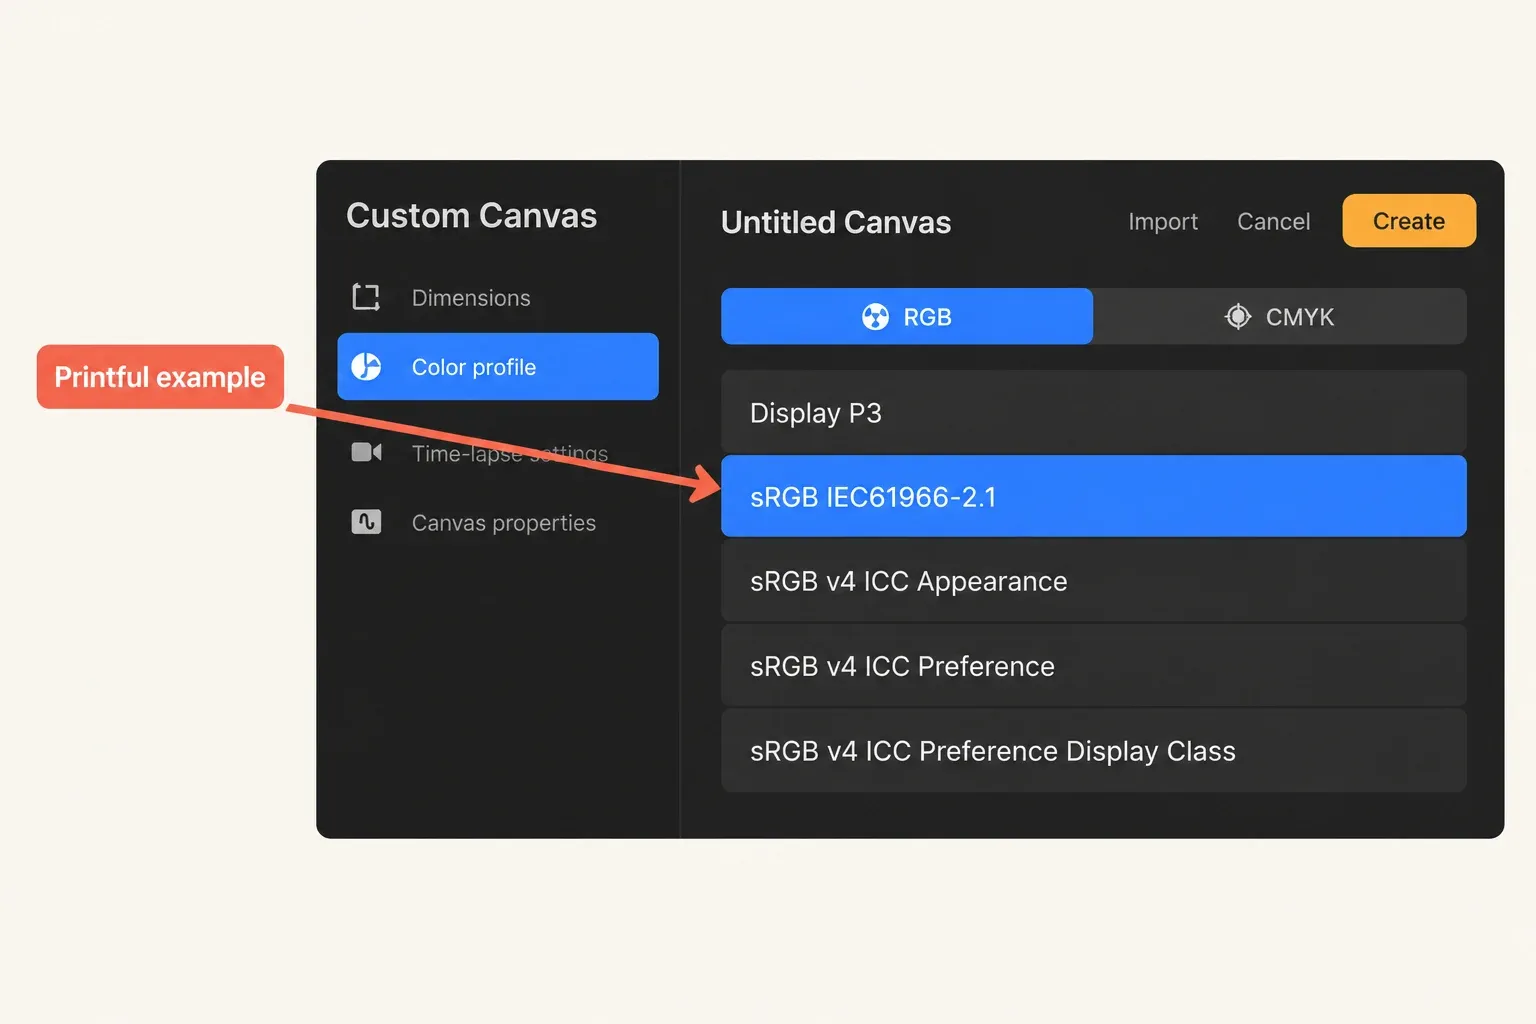Screen dimensions: 1536x1024
Task: Click the Color profile pie icon
Action: tap(366, 367)
